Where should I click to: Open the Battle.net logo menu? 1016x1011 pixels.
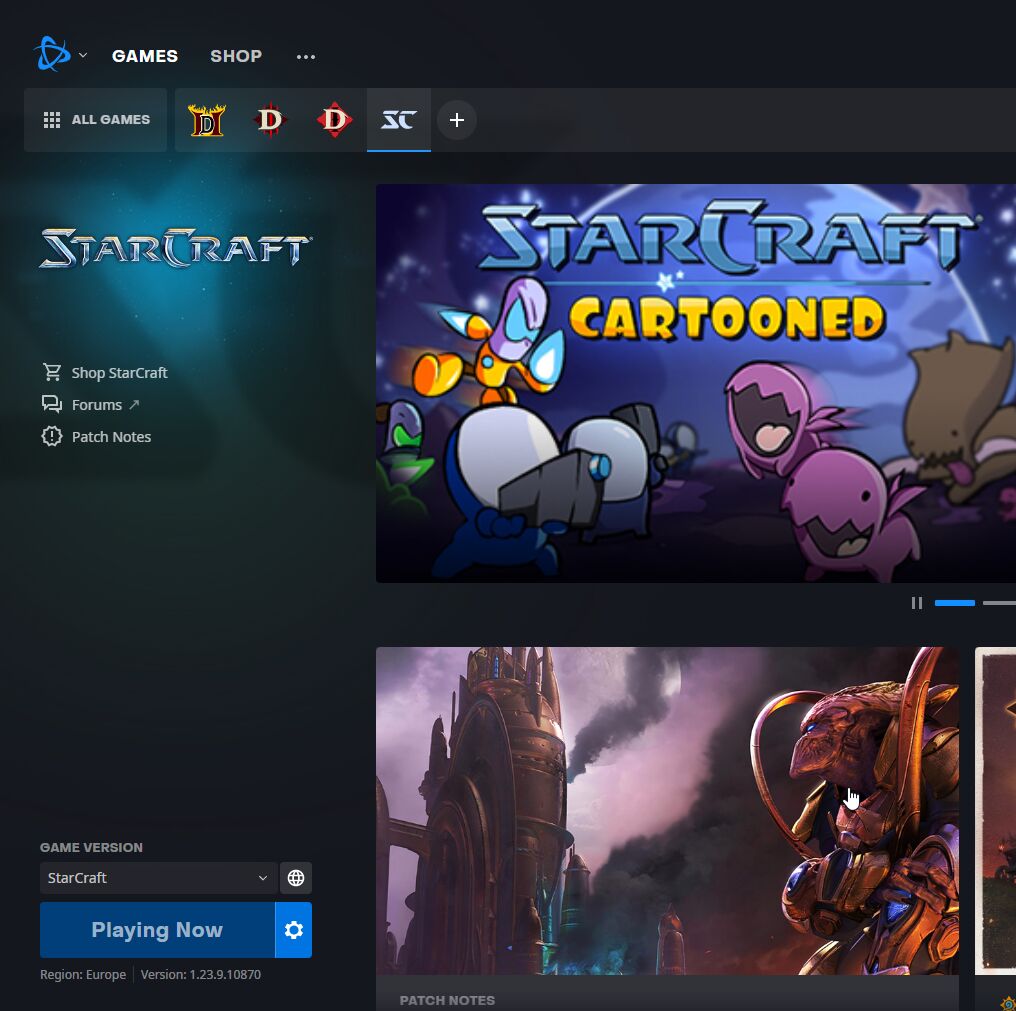[x=52, y=54]
